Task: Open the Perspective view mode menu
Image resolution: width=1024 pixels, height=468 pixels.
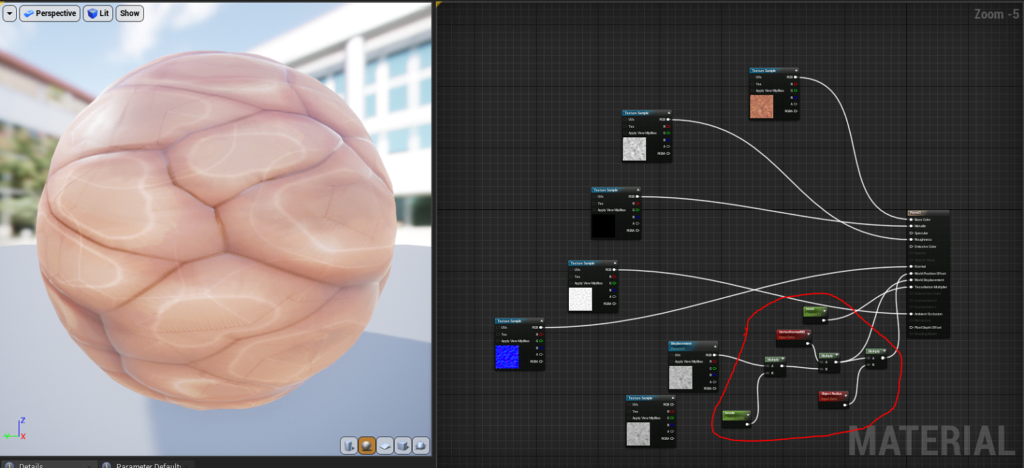Action: coord(50,13)
